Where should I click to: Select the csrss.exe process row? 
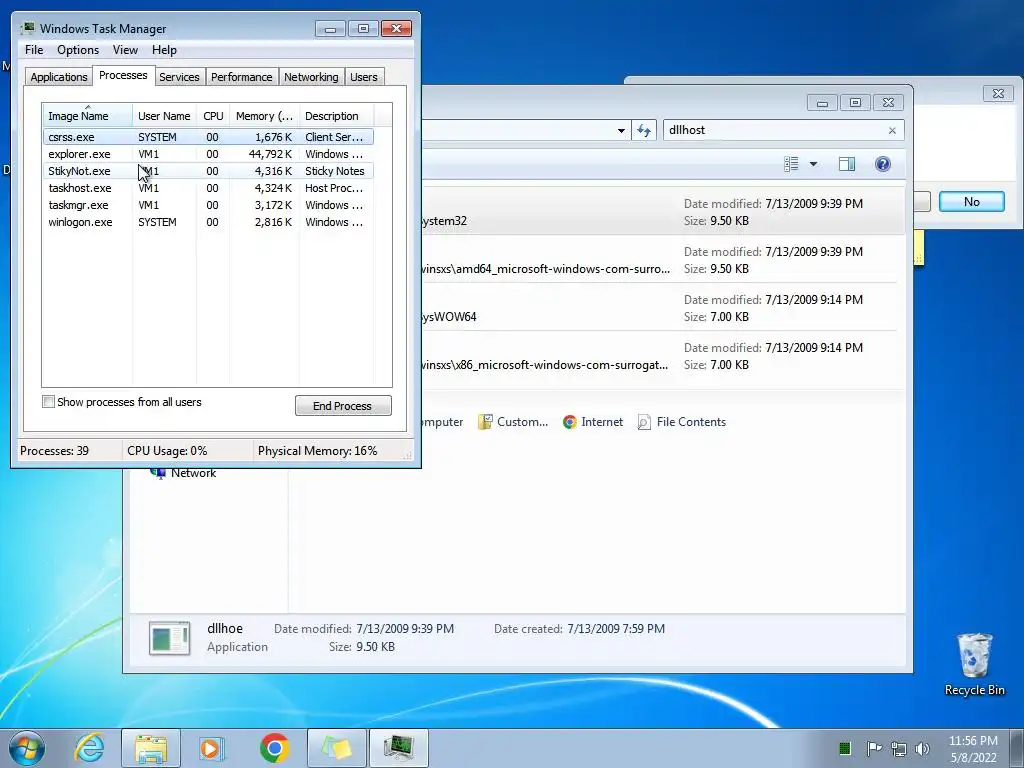point(208,137)
